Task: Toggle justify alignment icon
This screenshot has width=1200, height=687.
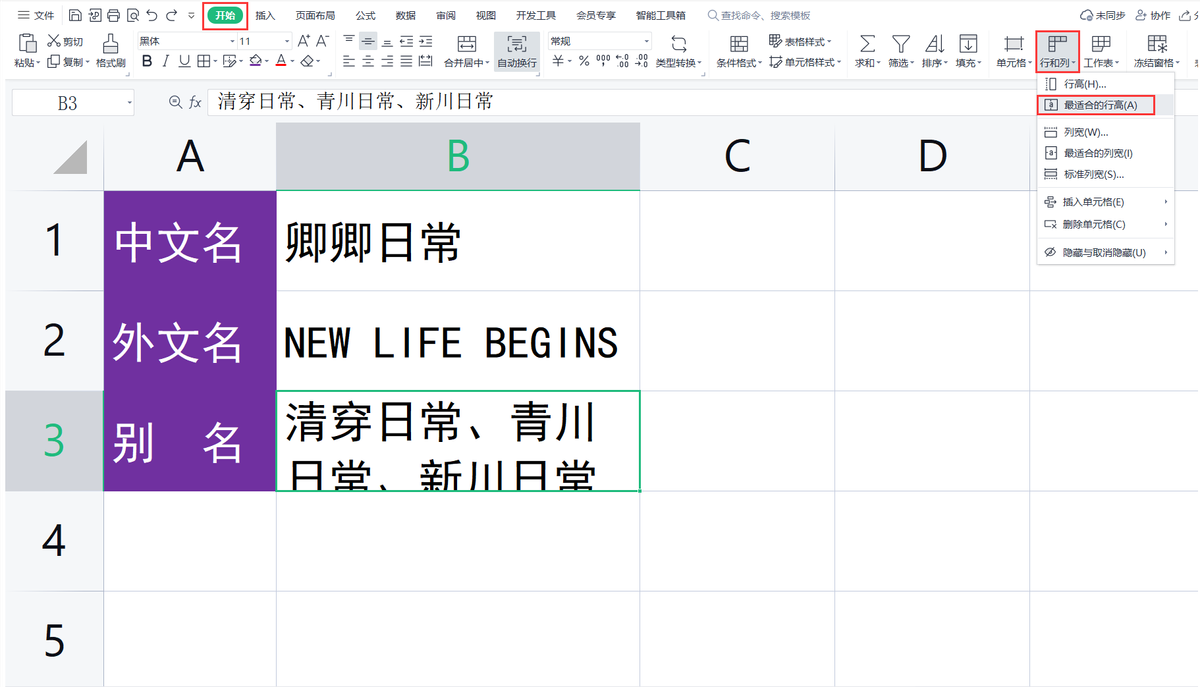Action: click(x=406, y=61)
